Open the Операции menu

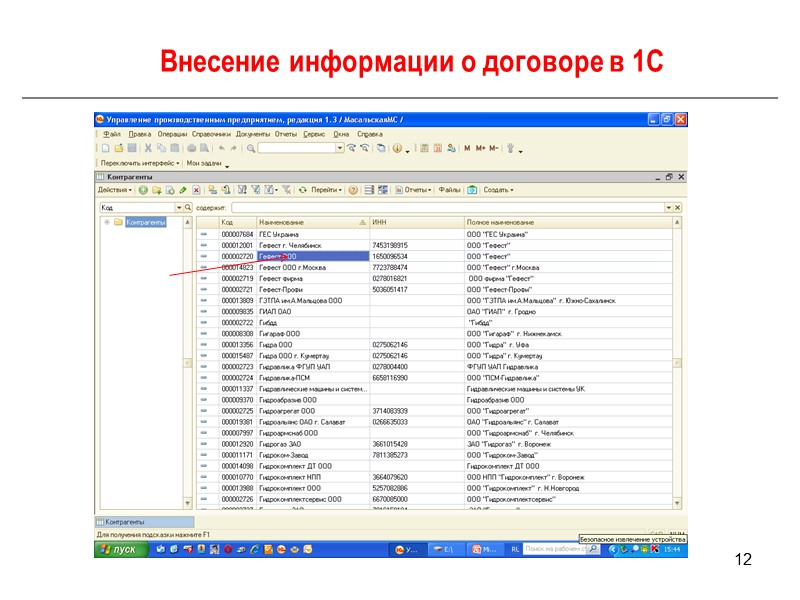point(172,134)
